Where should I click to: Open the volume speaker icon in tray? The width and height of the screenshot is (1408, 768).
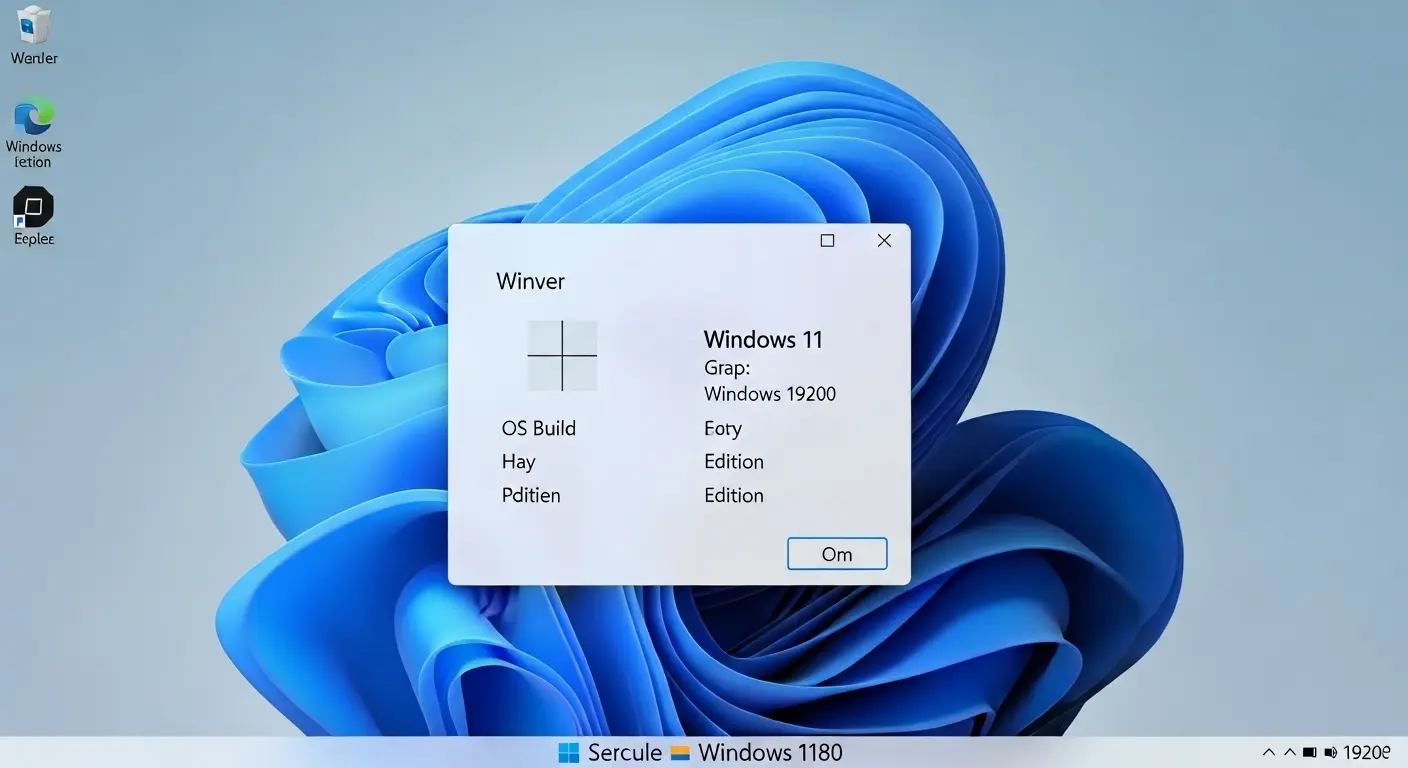point(1331,753)
